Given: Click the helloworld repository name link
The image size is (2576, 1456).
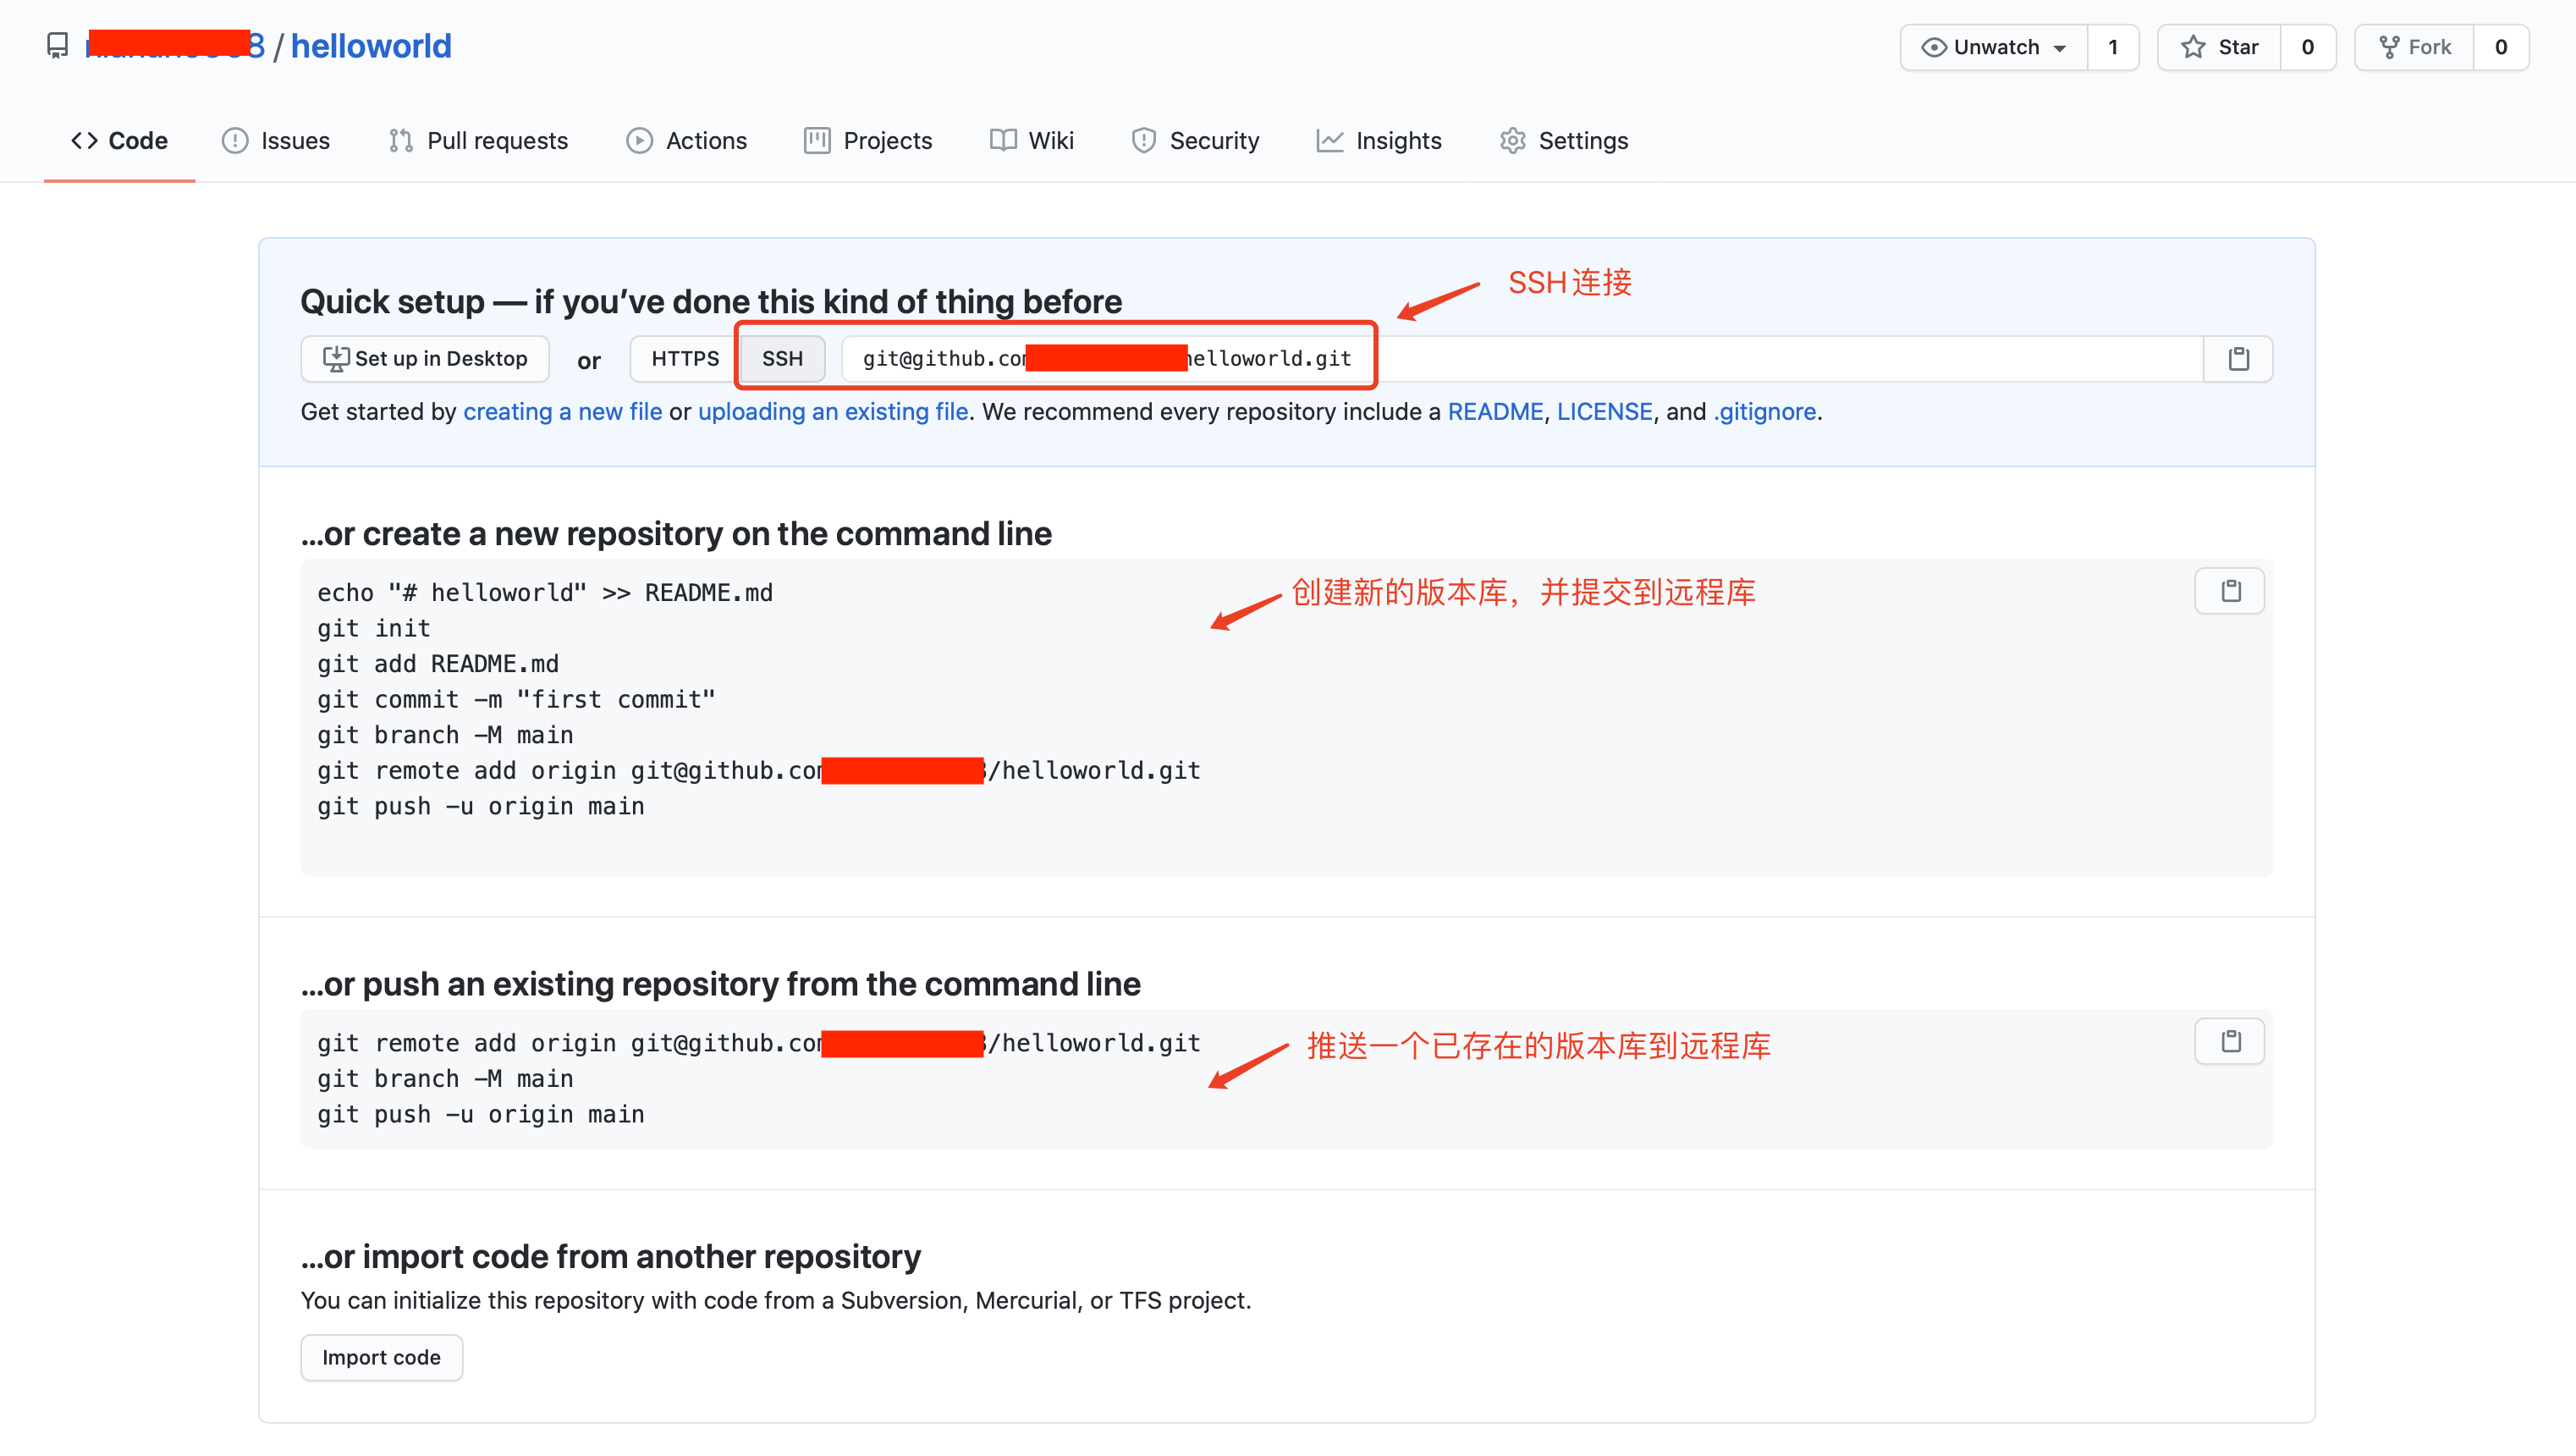Looking at the screenshot, I should 371,46.
